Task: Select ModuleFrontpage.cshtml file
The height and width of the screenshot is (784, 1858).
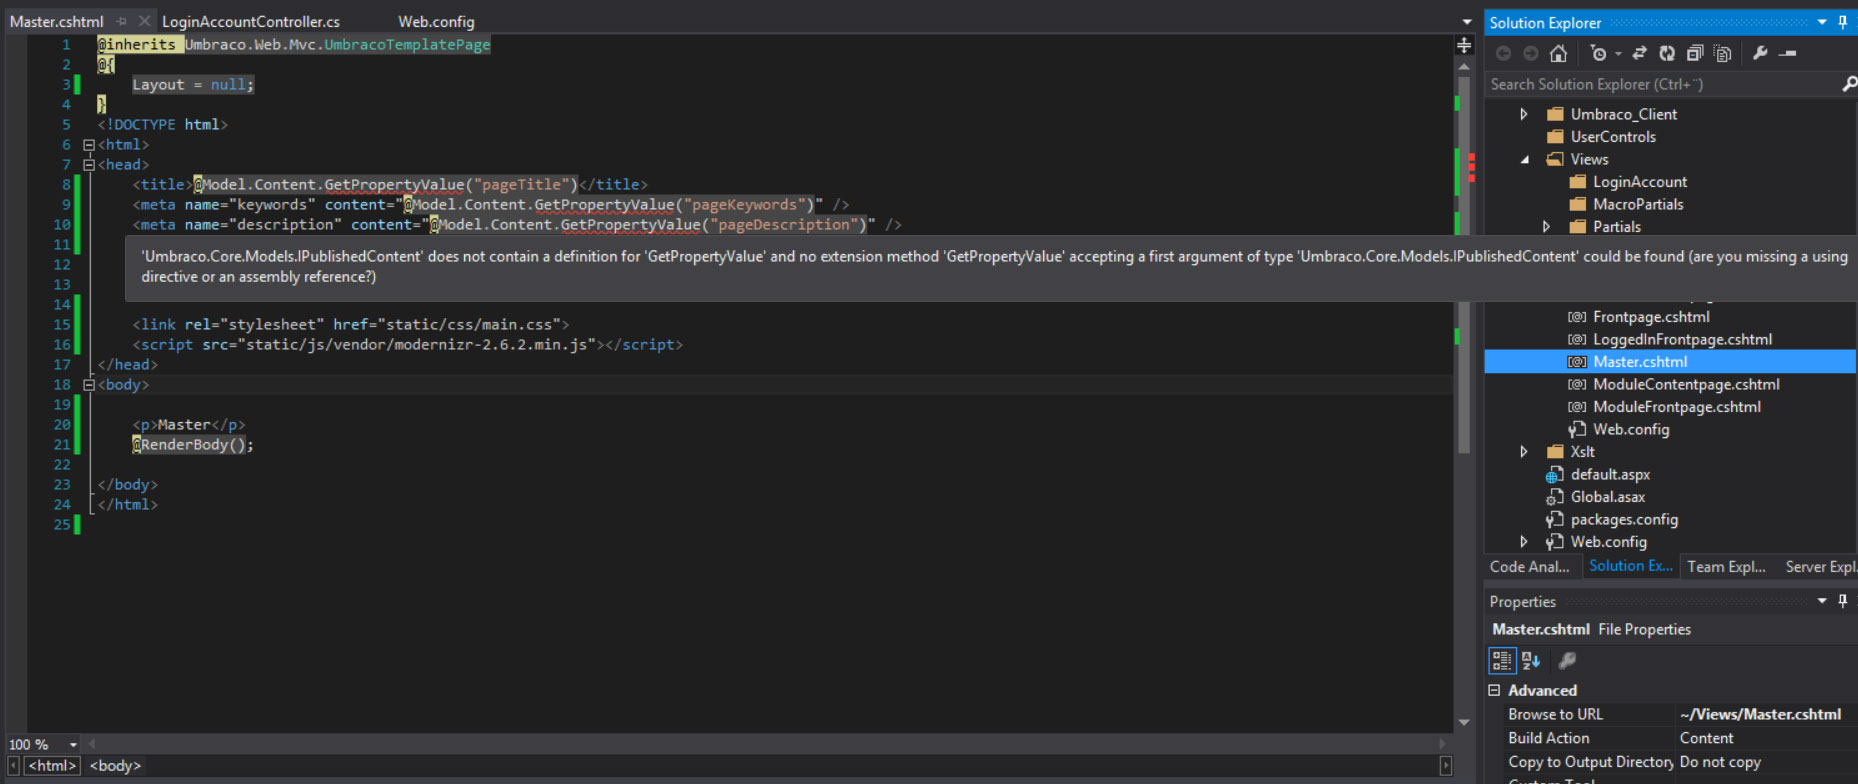Action: tap(1677, 407)
